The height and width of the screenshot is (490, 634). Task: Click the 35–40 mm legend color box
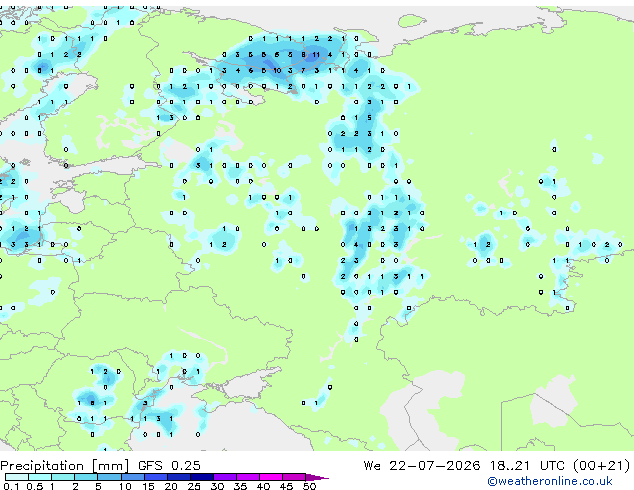[x=247, y=477]
